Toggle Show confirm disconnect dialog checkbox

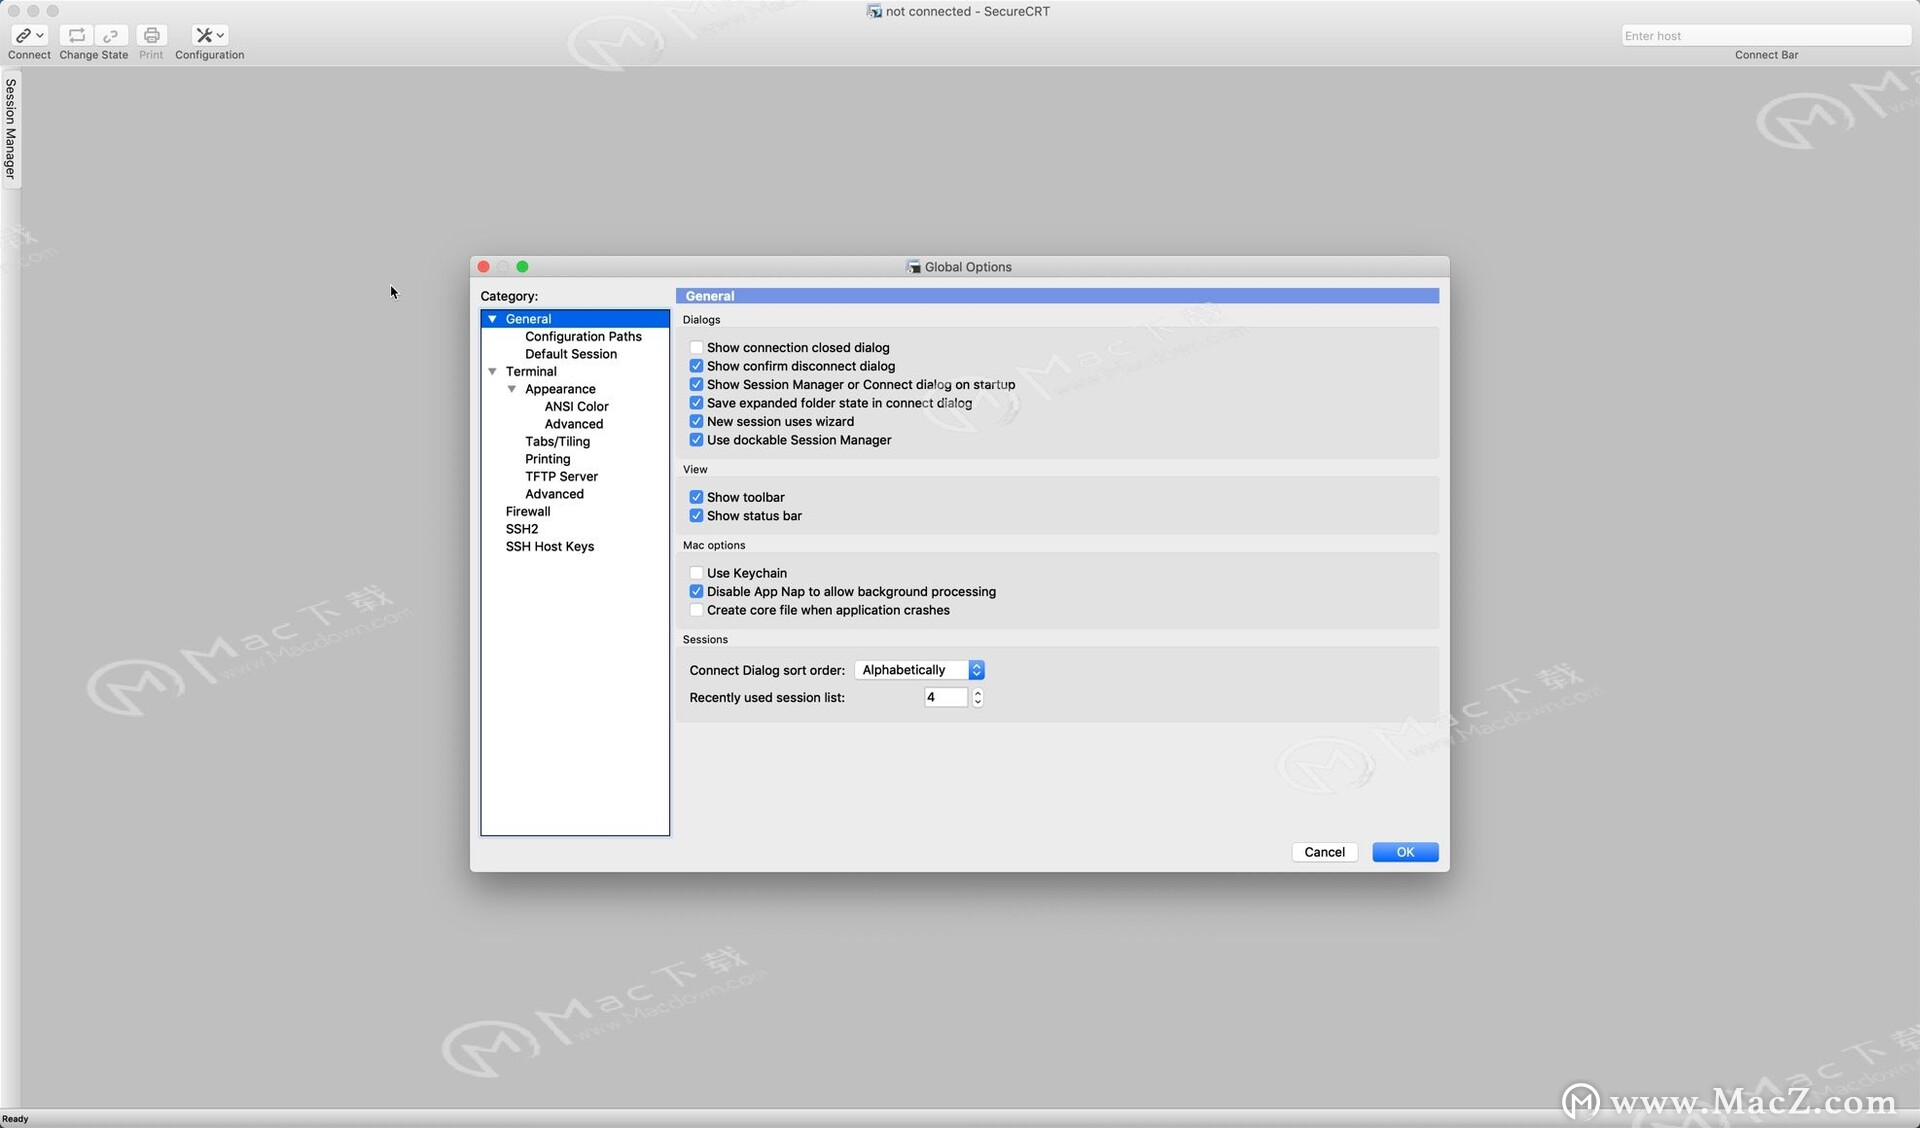pos(695,365)
